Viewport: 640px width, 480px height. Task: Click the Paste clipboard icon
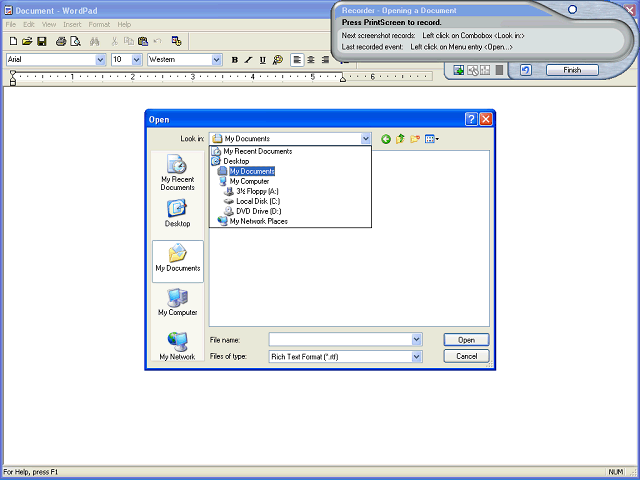[143, 41]
